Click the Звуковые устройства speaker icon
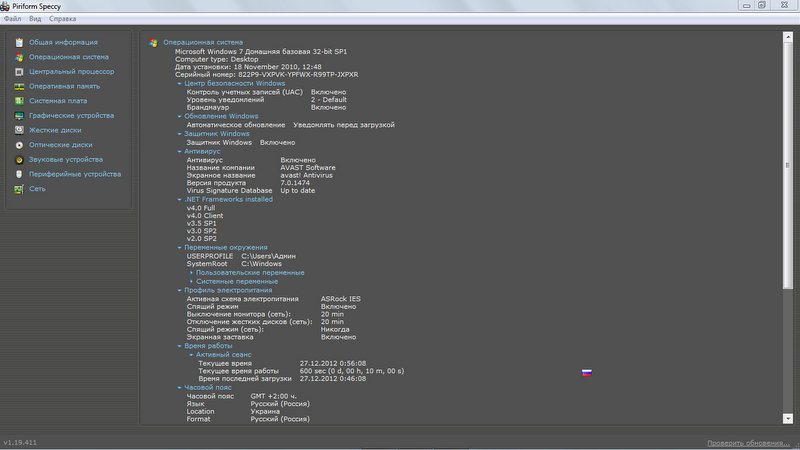The width and height of the screenshot is (800, 450). 19,160
